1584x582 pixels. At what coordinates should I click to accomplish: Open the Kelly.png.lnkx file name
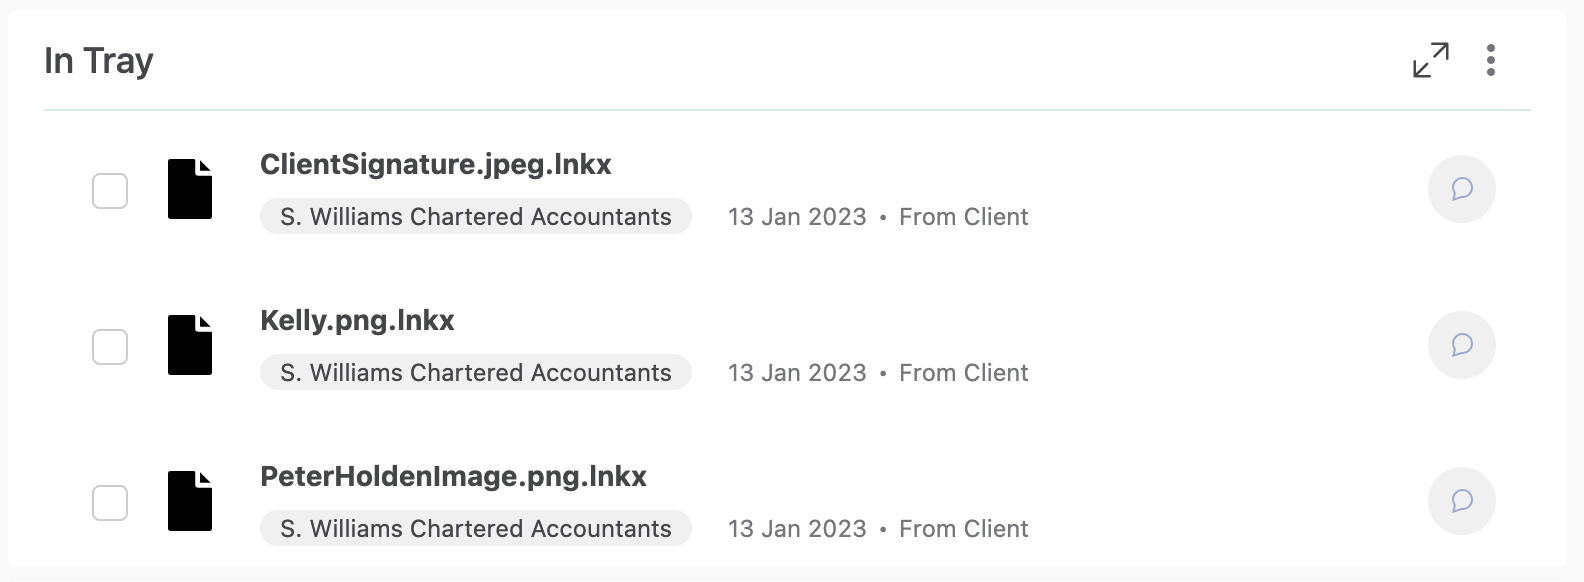357,320
